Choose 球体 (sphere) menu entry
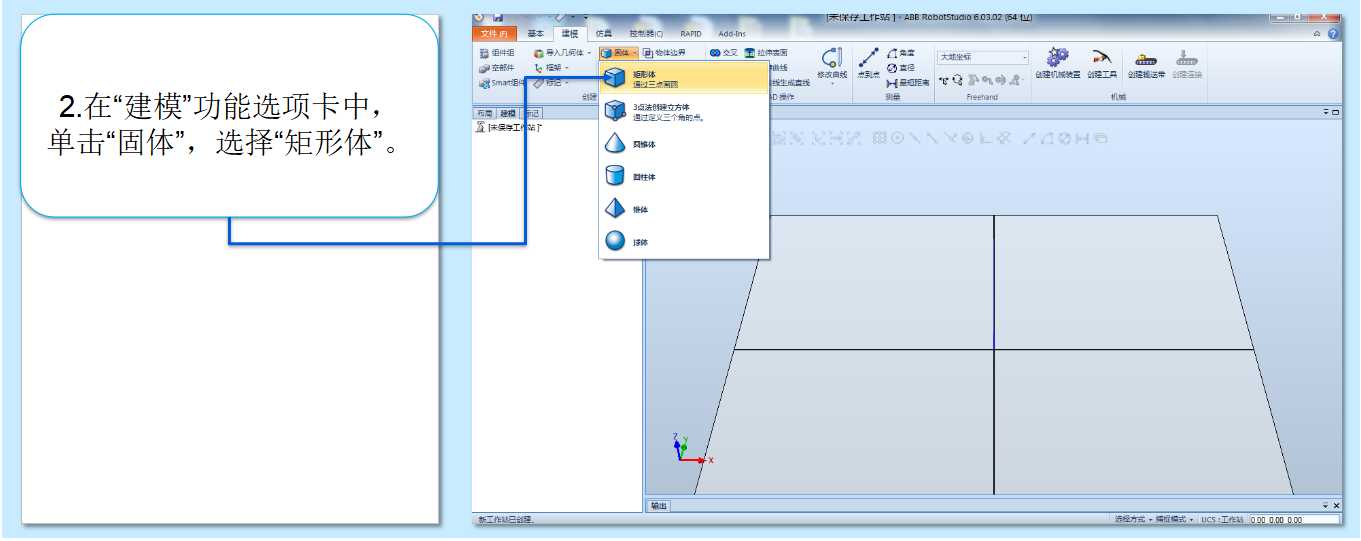1361x541 pixels. click(x=684, y=242)
